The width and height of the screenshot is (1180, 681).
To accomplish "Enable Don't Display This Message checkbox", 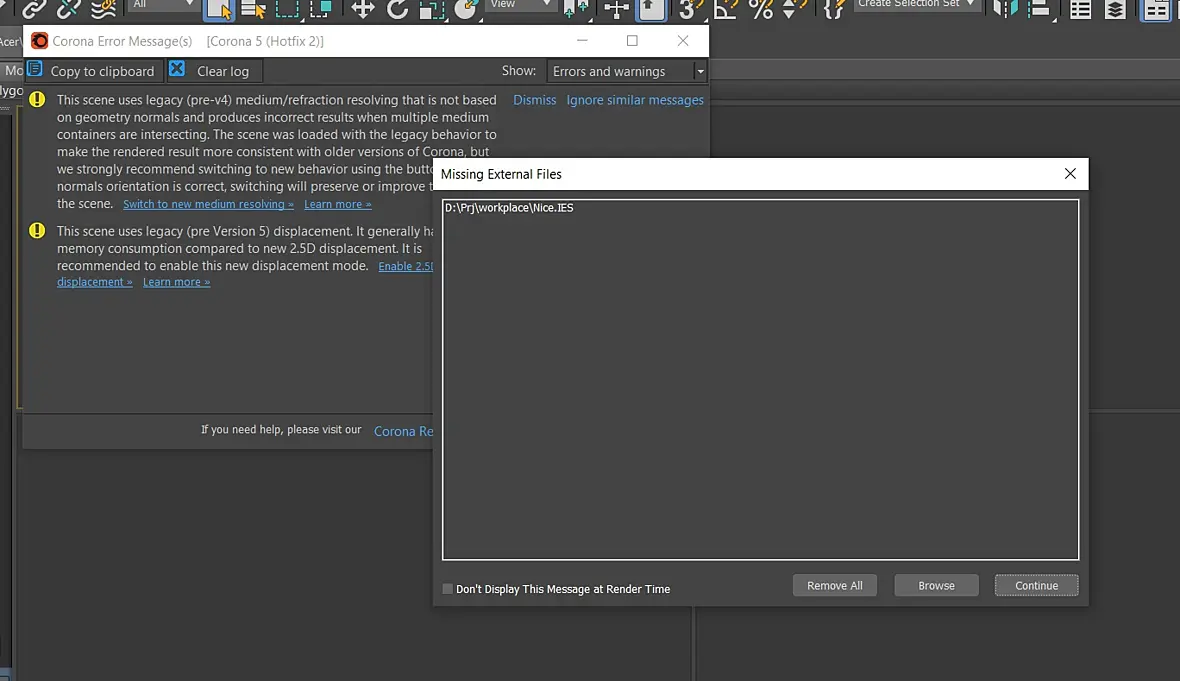I will [x=448, y=588].
